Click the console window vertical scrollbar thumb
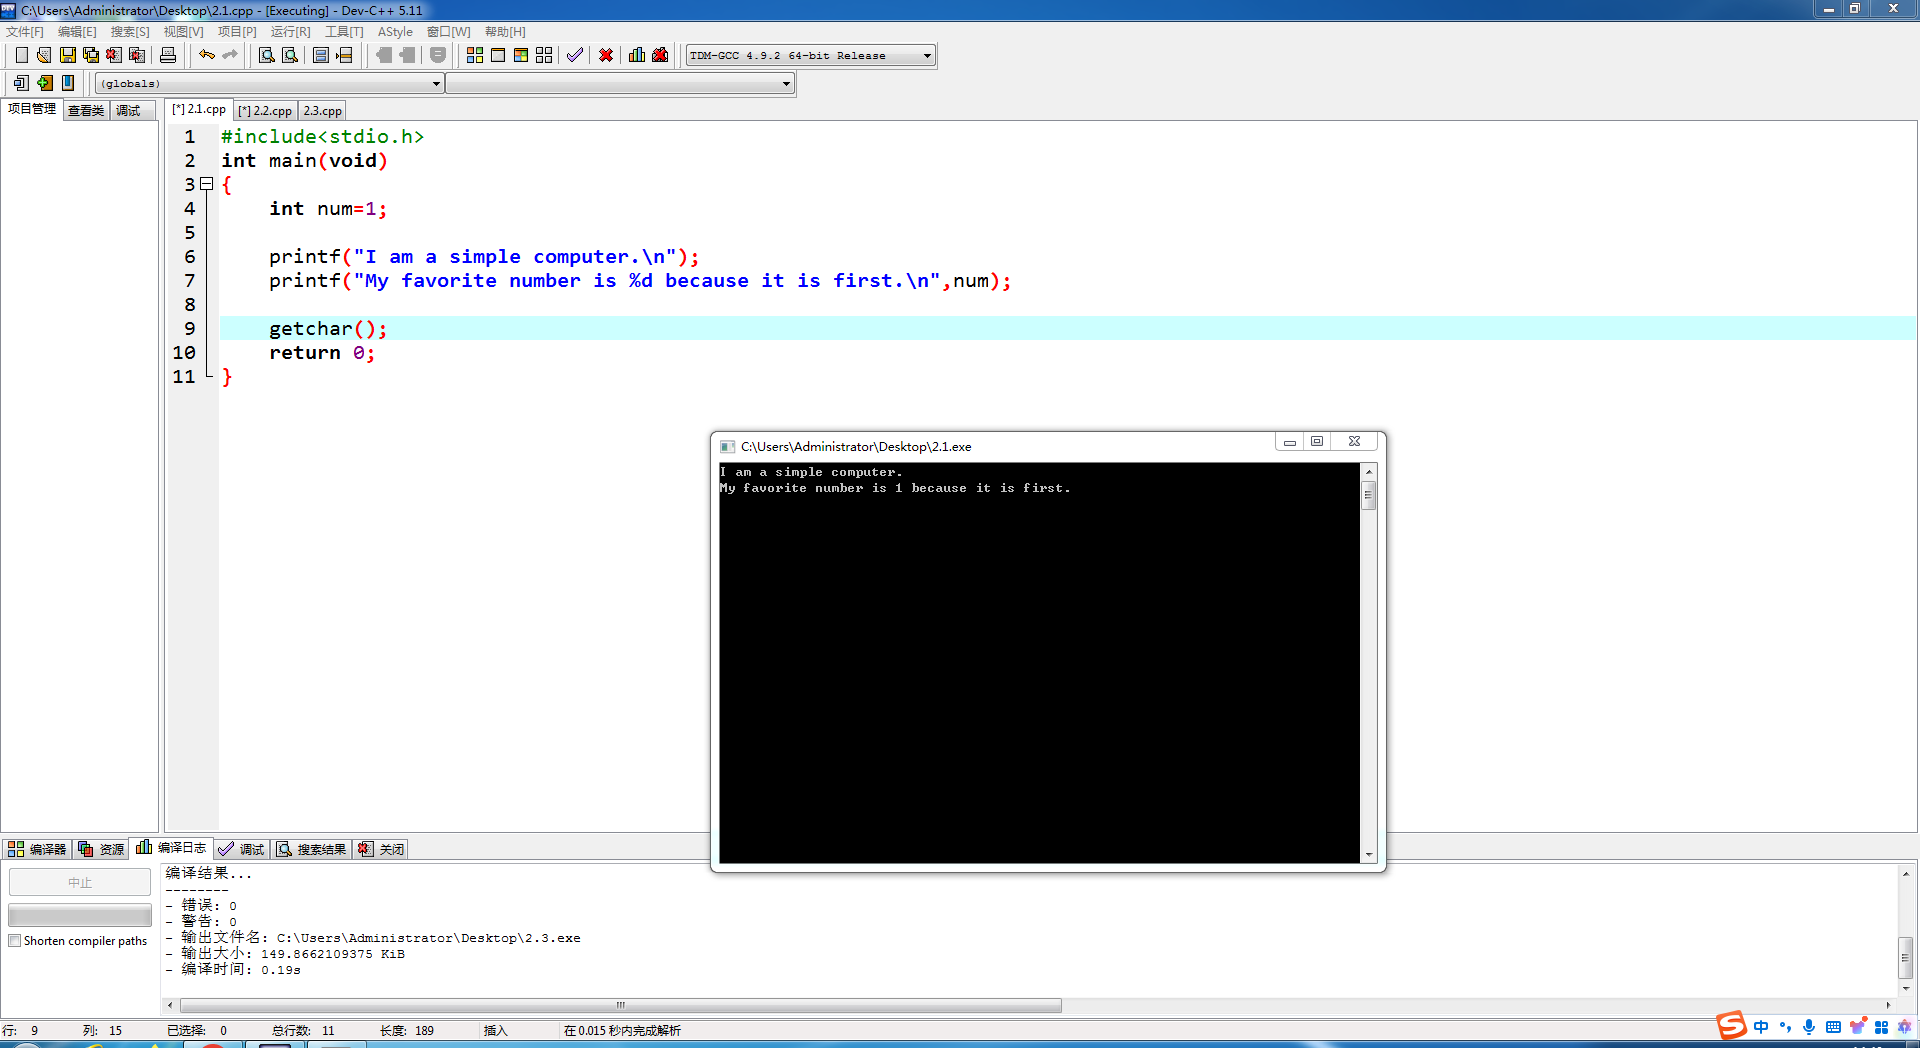The height and width of the screenshot is (1048, 1920). tap(1369, 495)
